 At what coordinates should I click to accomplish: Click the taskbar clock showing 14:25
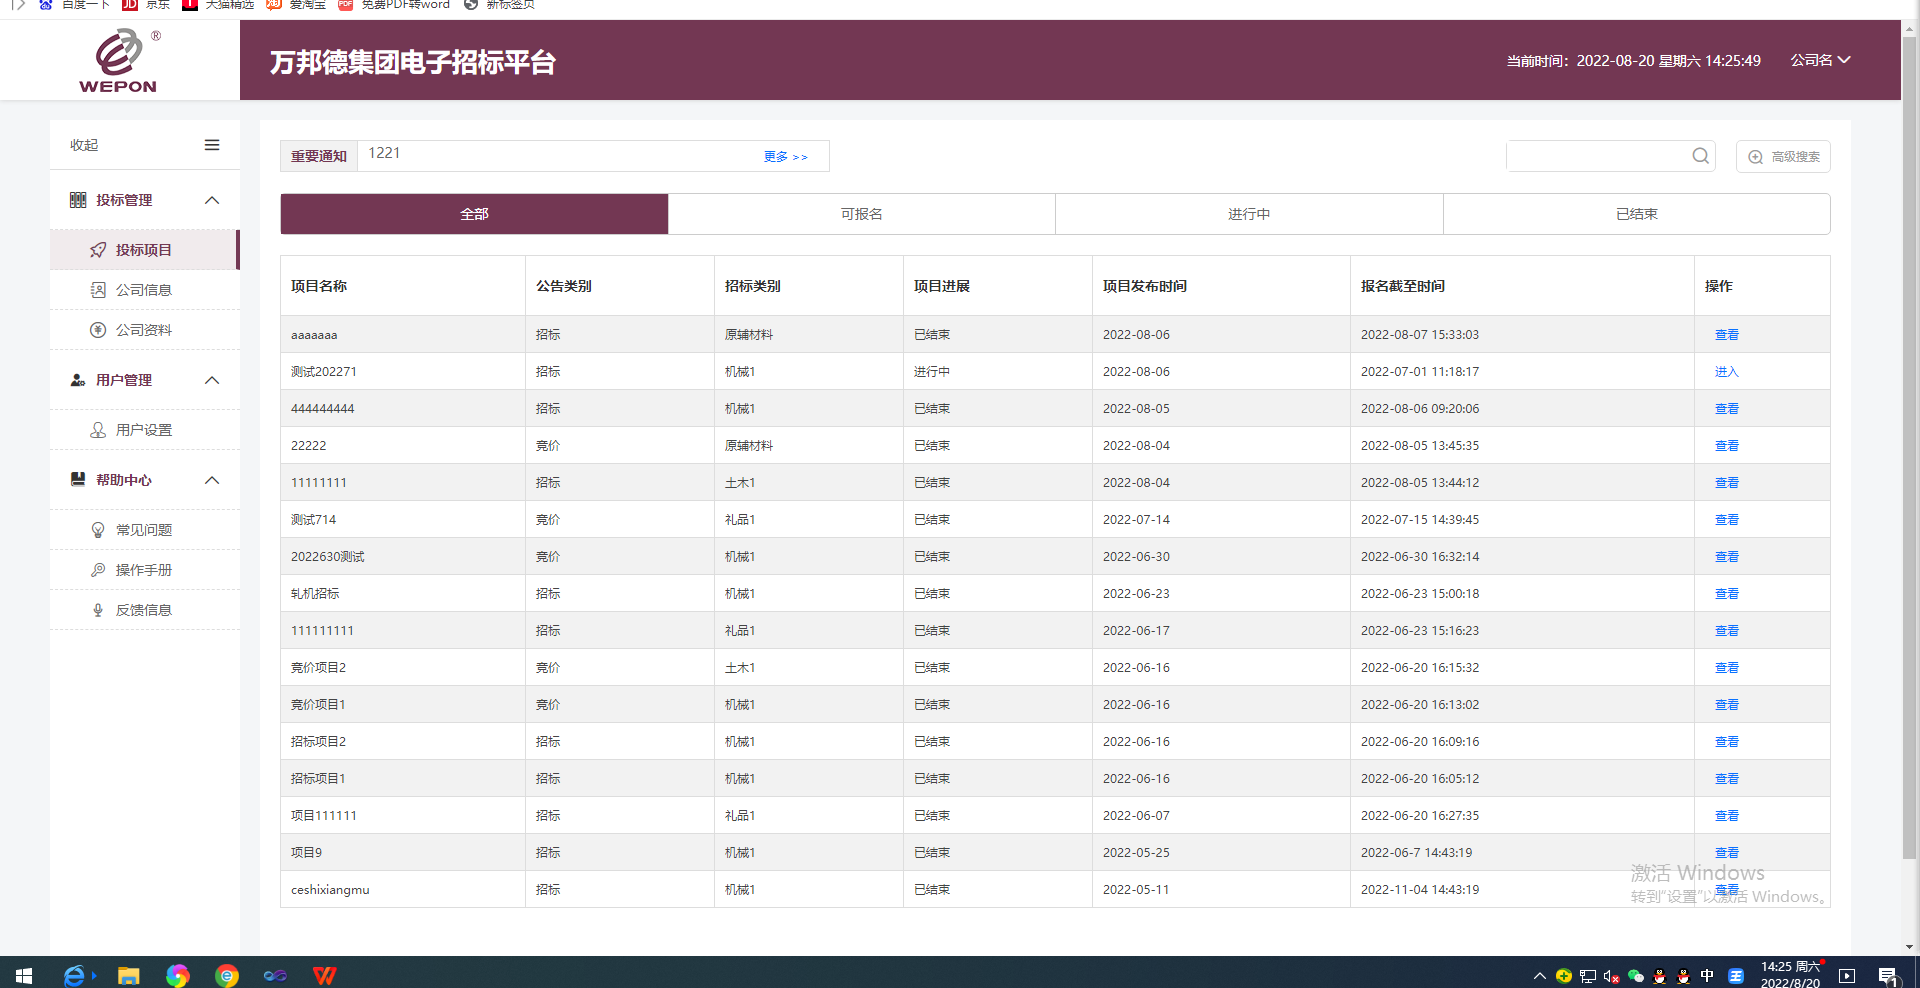click(x=1790, y=975)
